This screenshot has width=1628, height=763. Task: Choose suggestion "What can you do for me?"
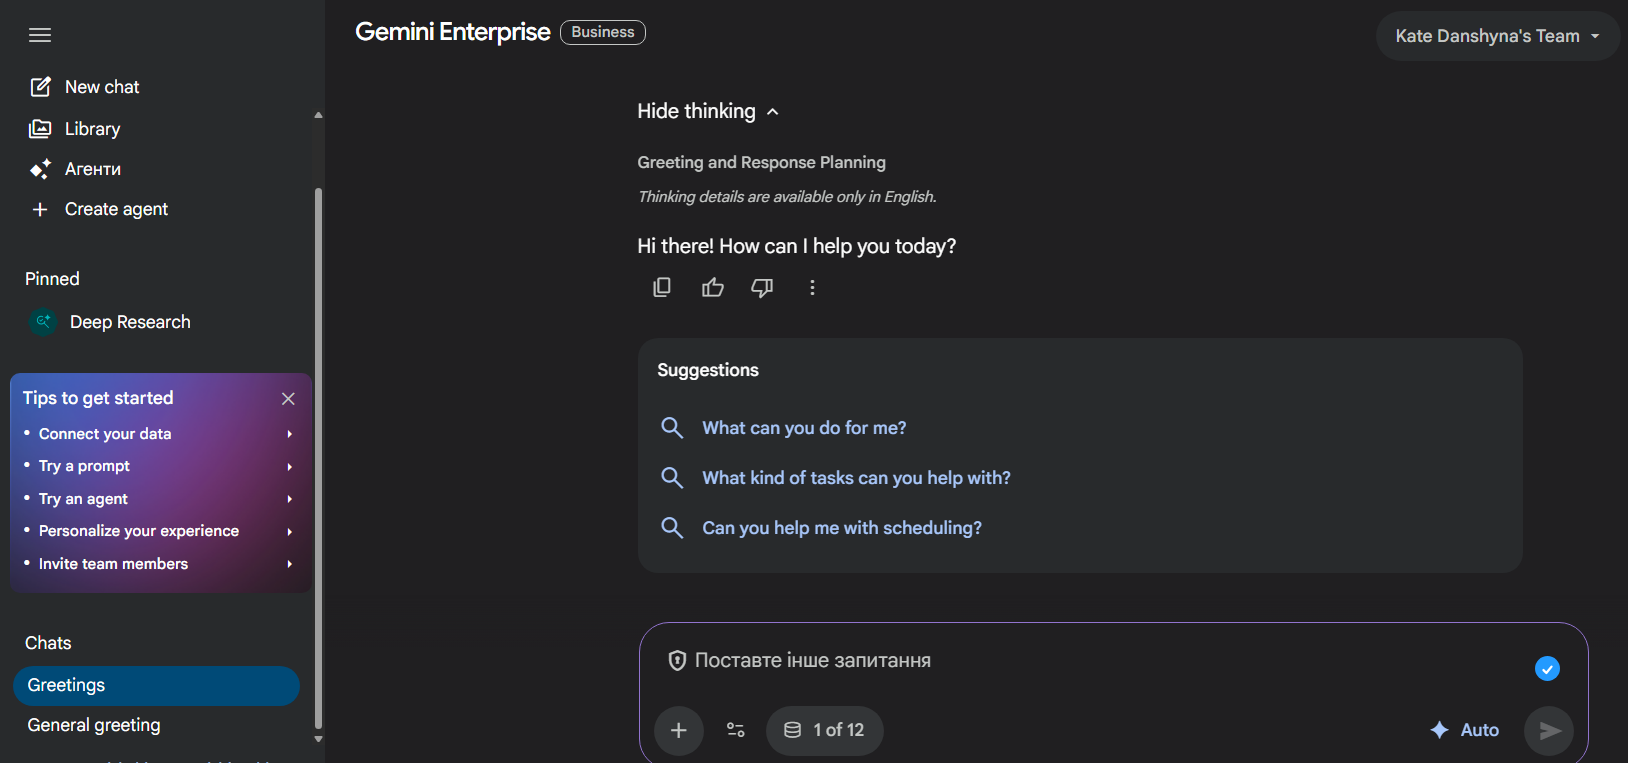pyautogui.click(x=804, y=428)
